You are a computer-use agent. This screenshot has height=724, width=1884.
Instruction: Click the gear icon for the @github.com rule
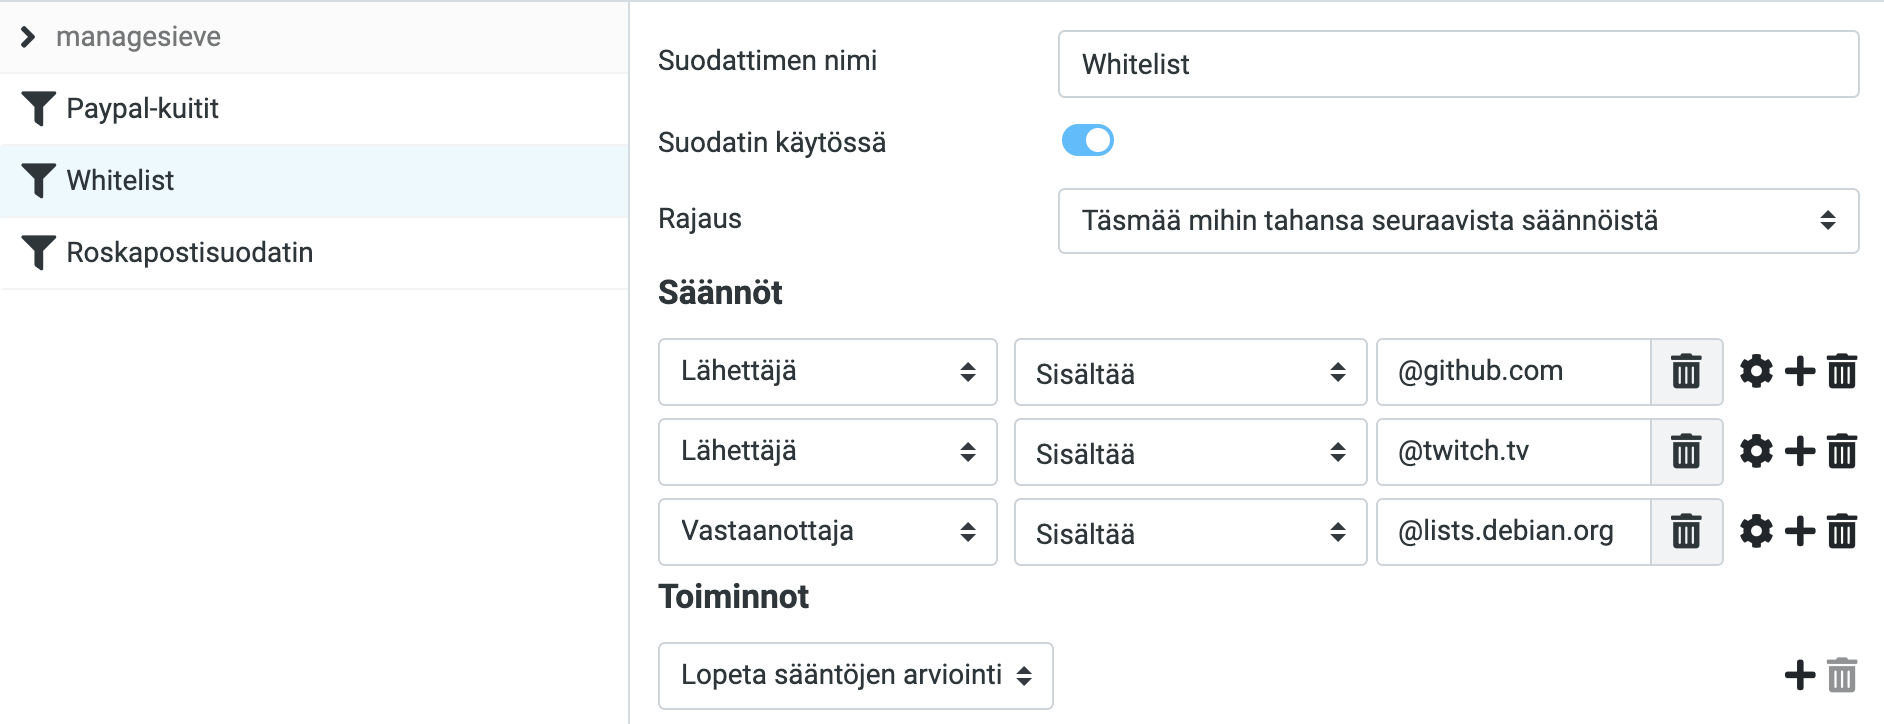tap(1756, 371)
